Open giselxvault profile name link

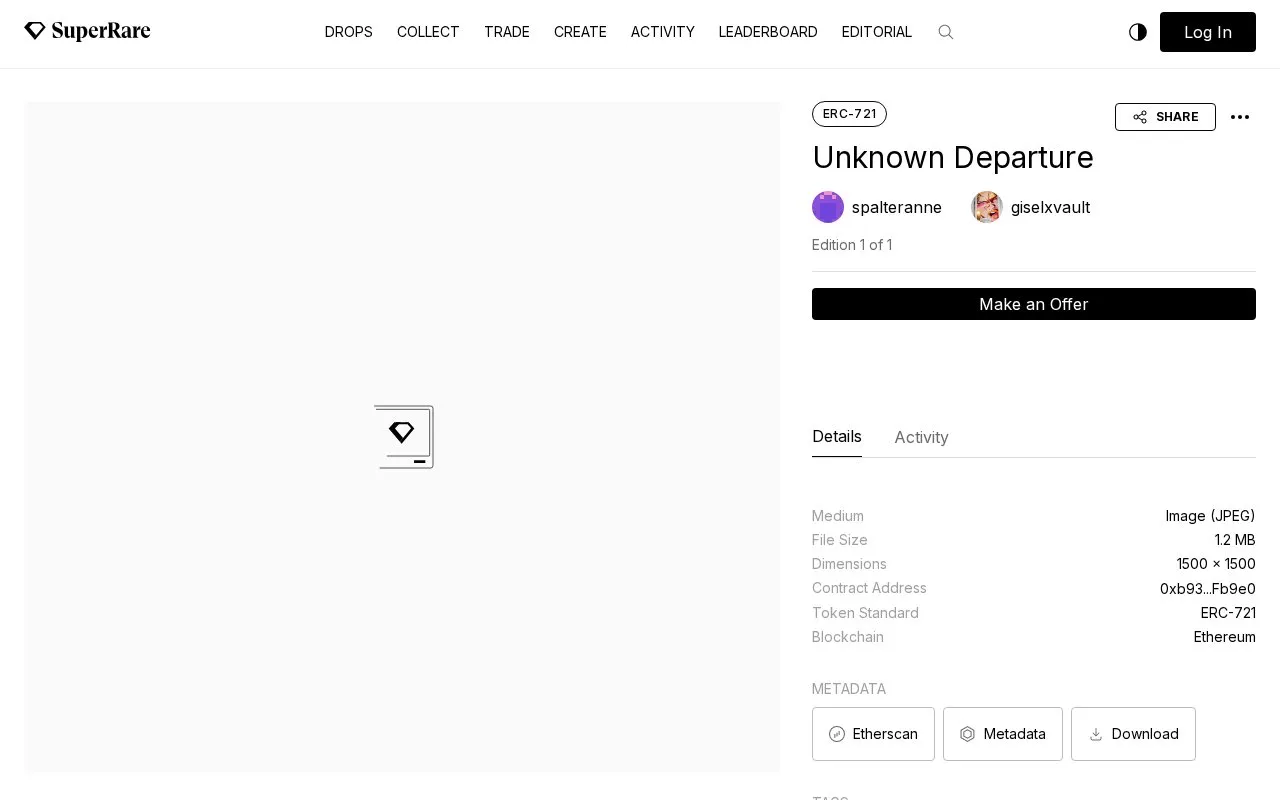click(1050, 207)
